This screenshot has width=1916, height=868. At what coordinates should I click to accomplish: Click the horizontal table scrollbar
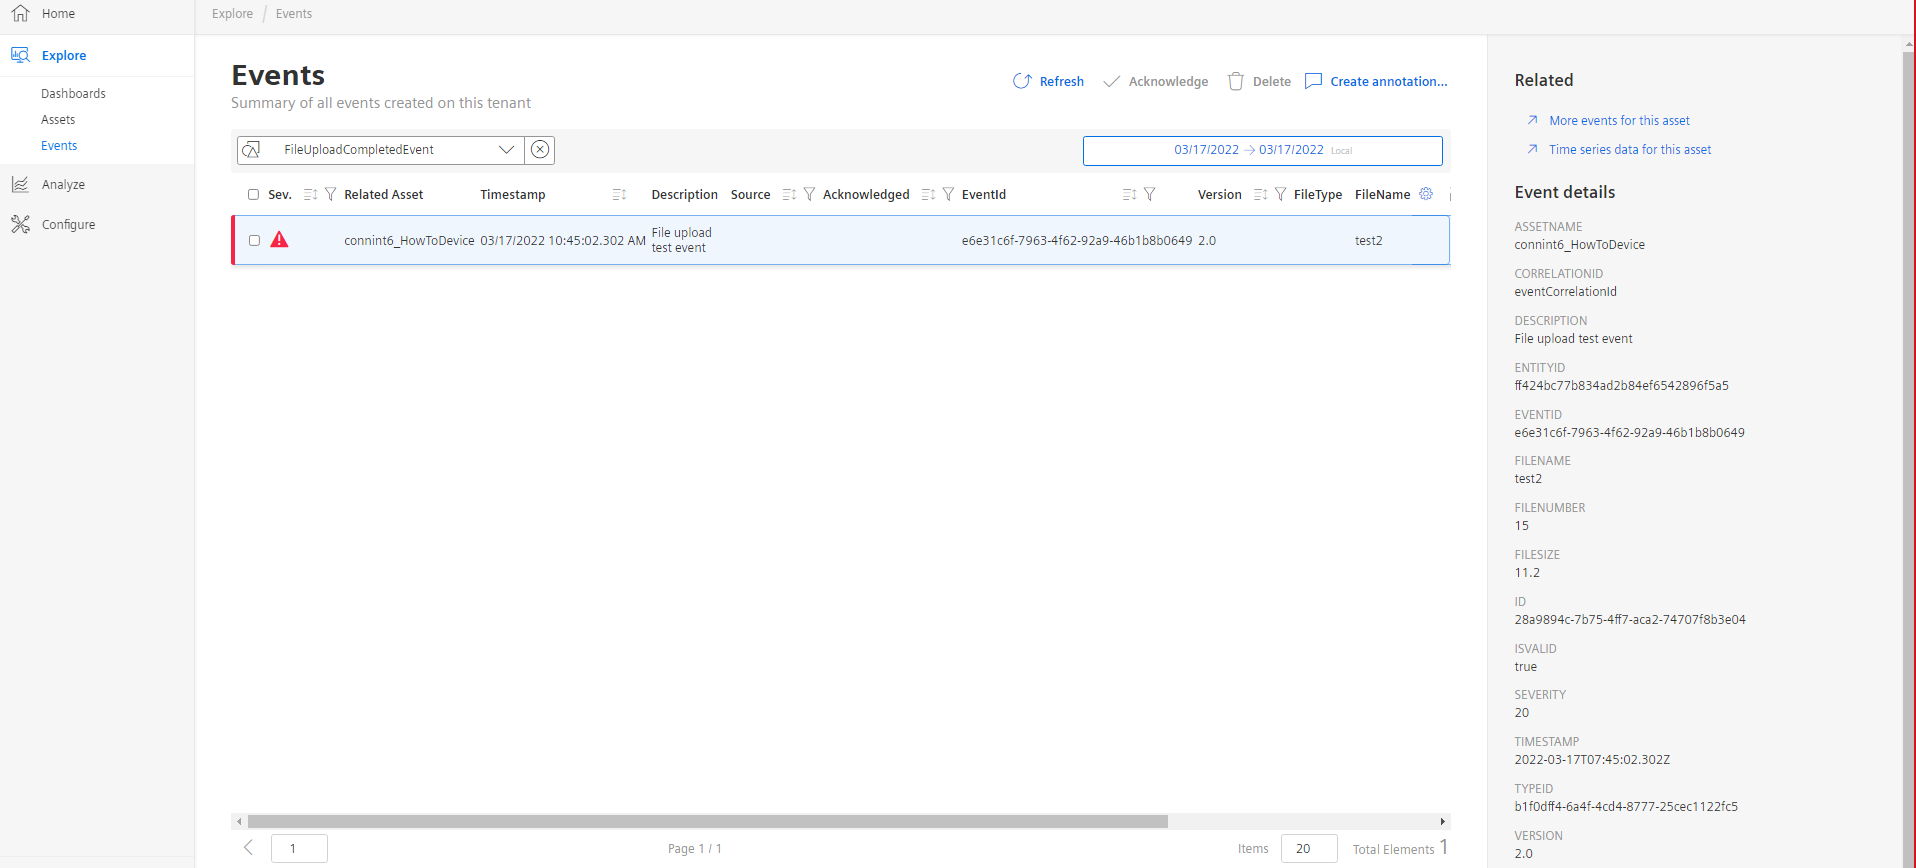(x=707, y=821)
